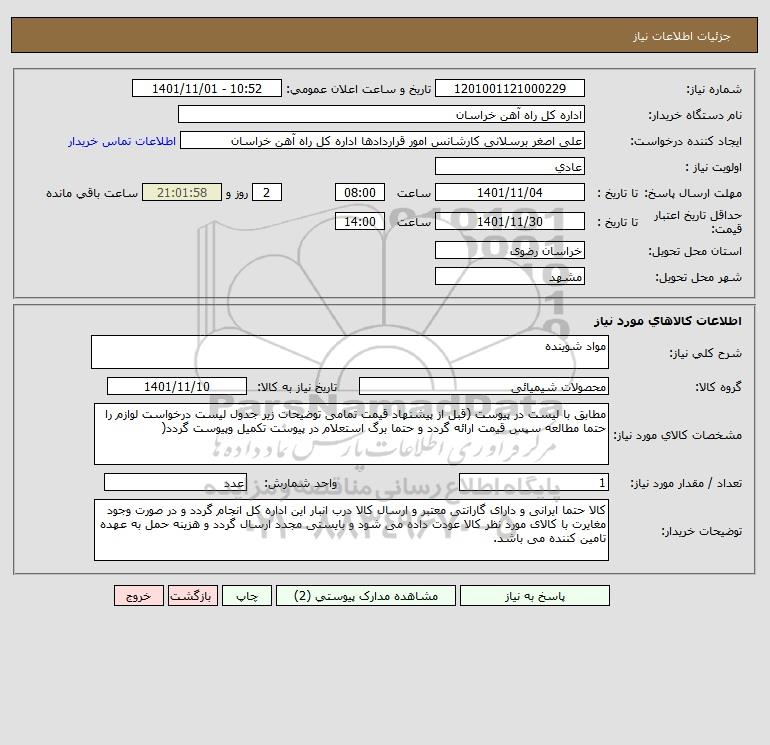770x745 pixels.
Task: Click the request creator field 'علی اصغر برسلانی'
Action: (x=383, y=141)
